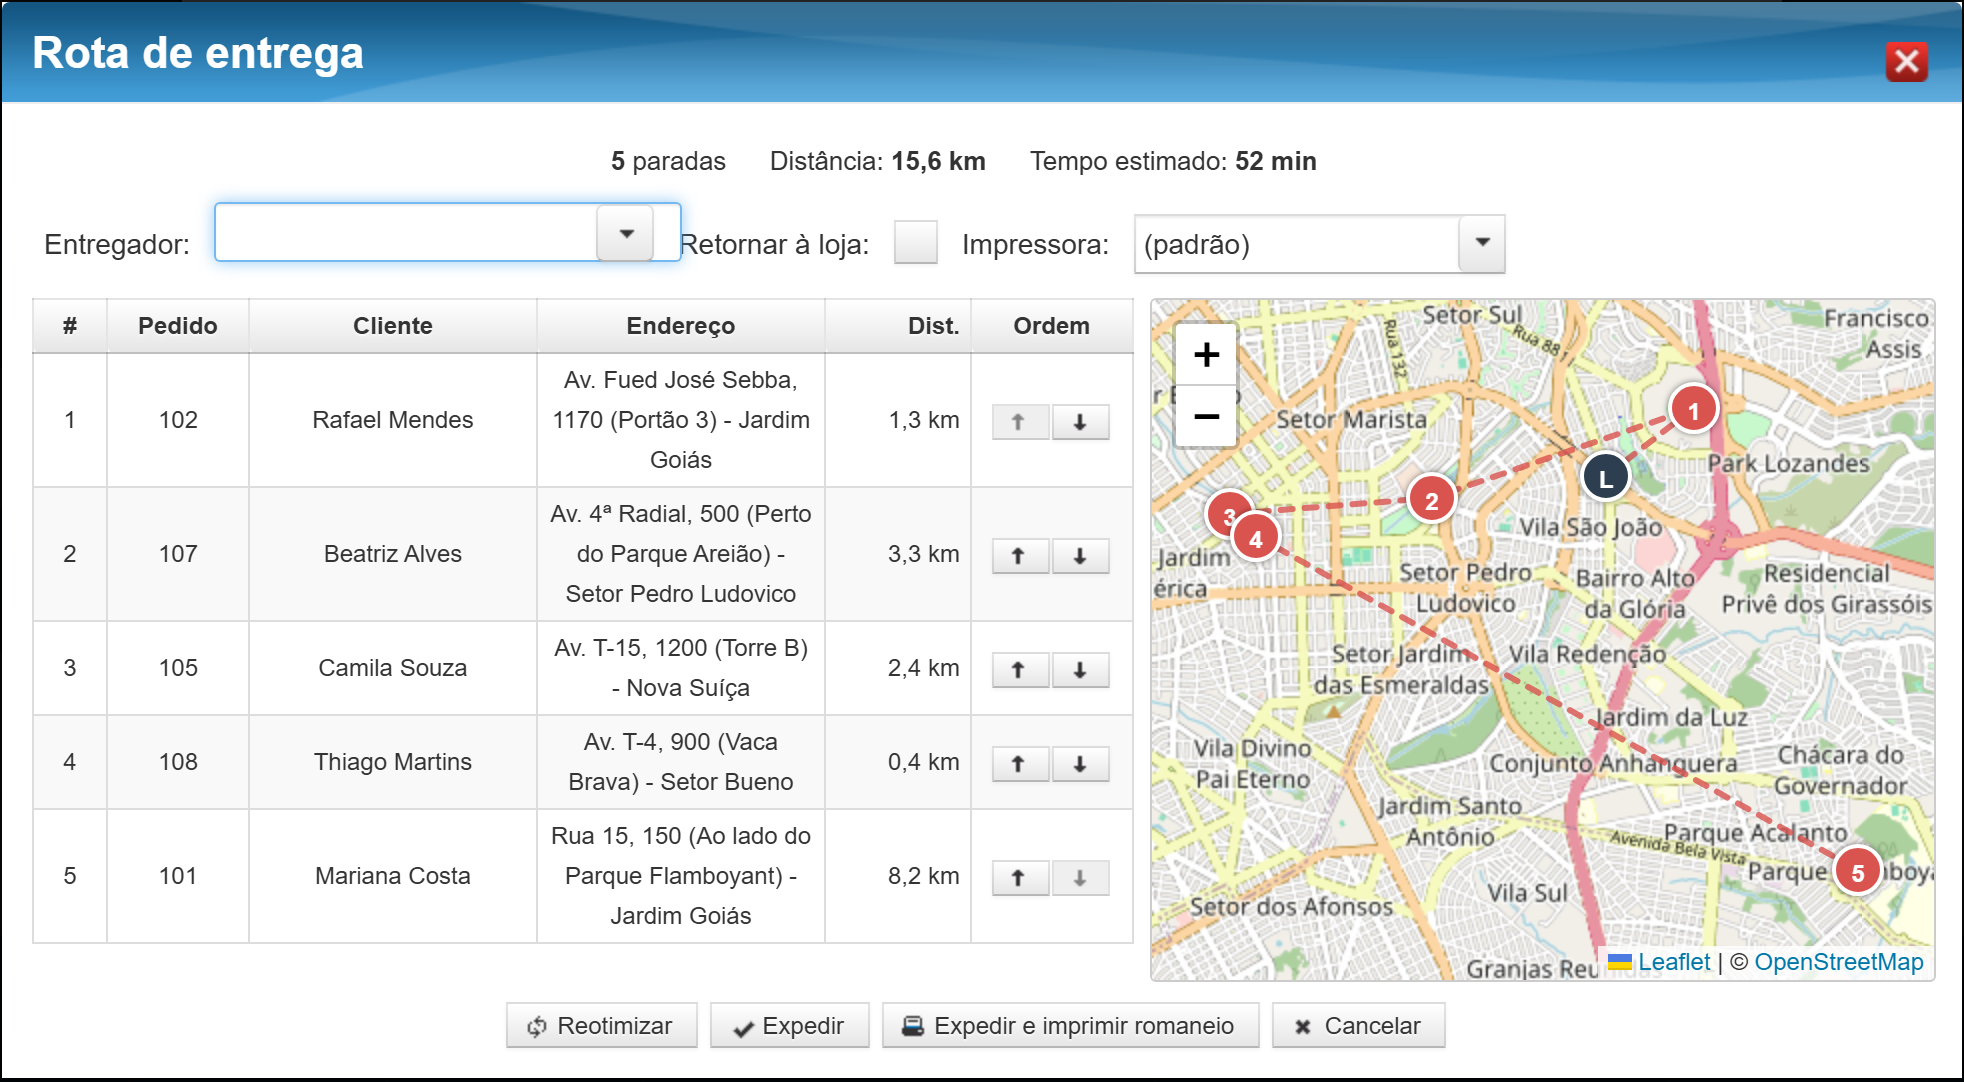Move Beatriz Alves order up
Viewport: 1964px width, 1082px height.
click(1019, 556)
